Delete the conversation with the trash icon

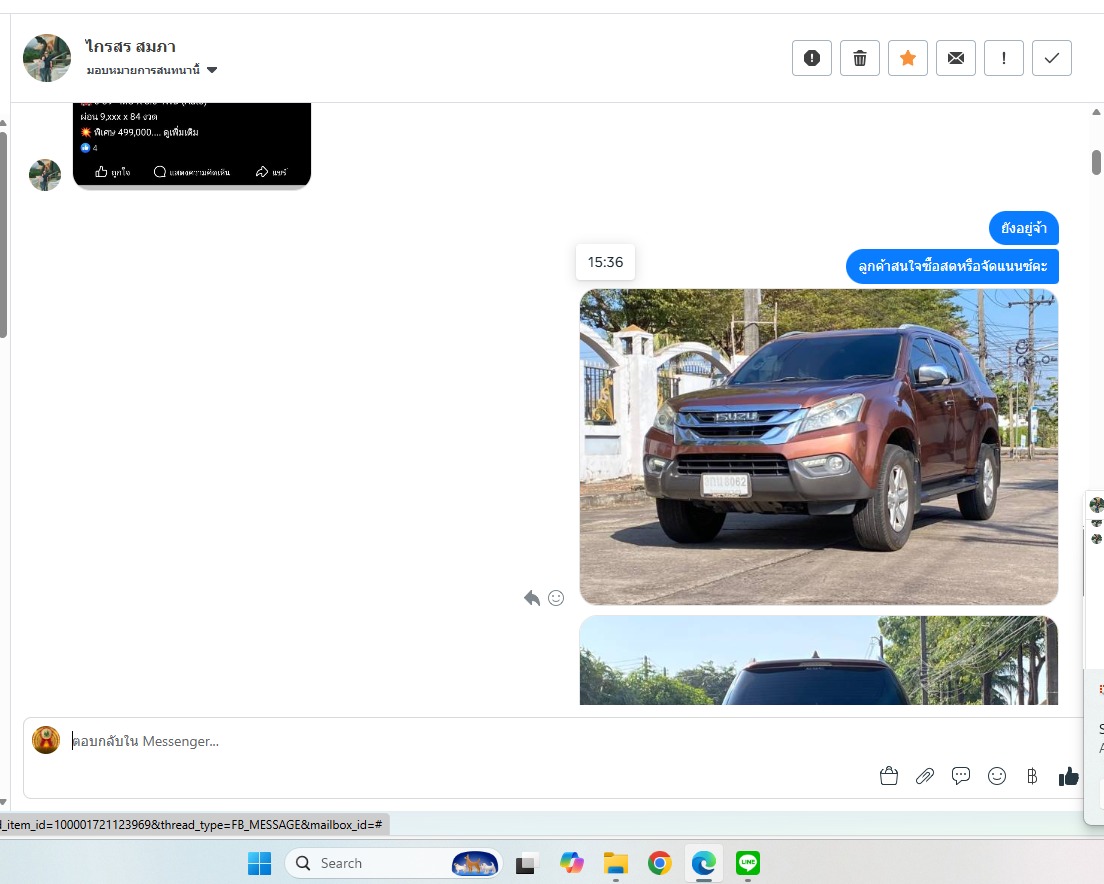860,58
